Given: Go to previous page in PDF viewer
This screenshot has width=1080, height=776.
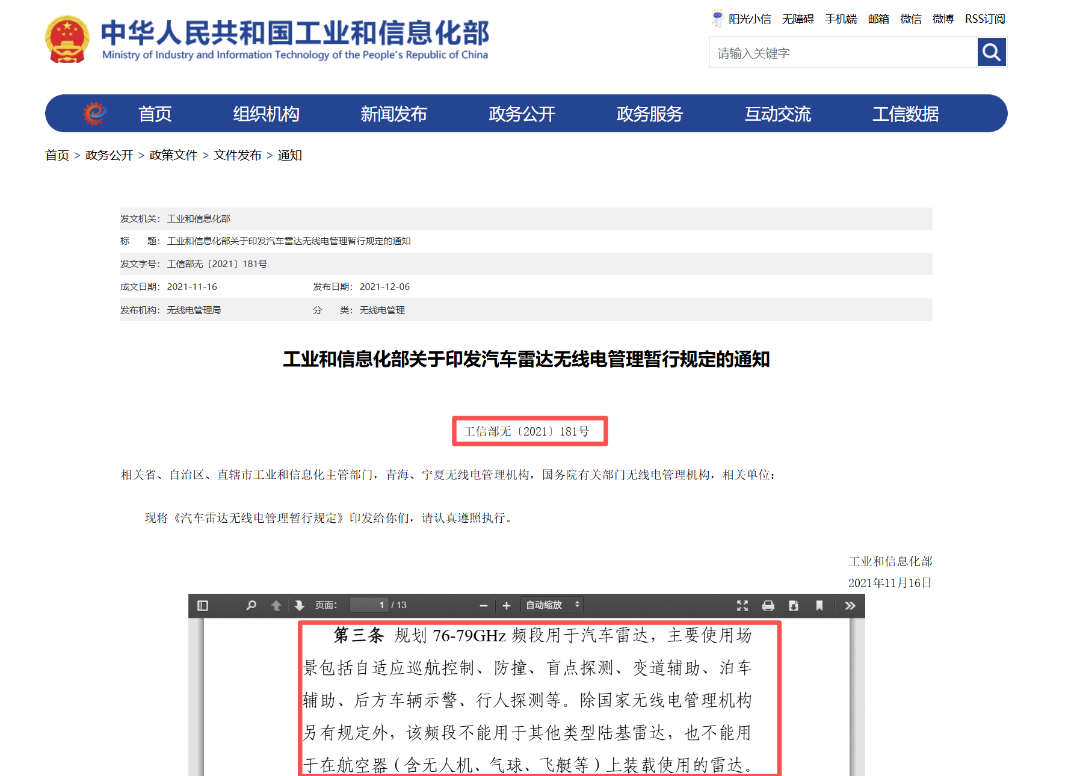Looking at the screenshot, I should 276,605.
